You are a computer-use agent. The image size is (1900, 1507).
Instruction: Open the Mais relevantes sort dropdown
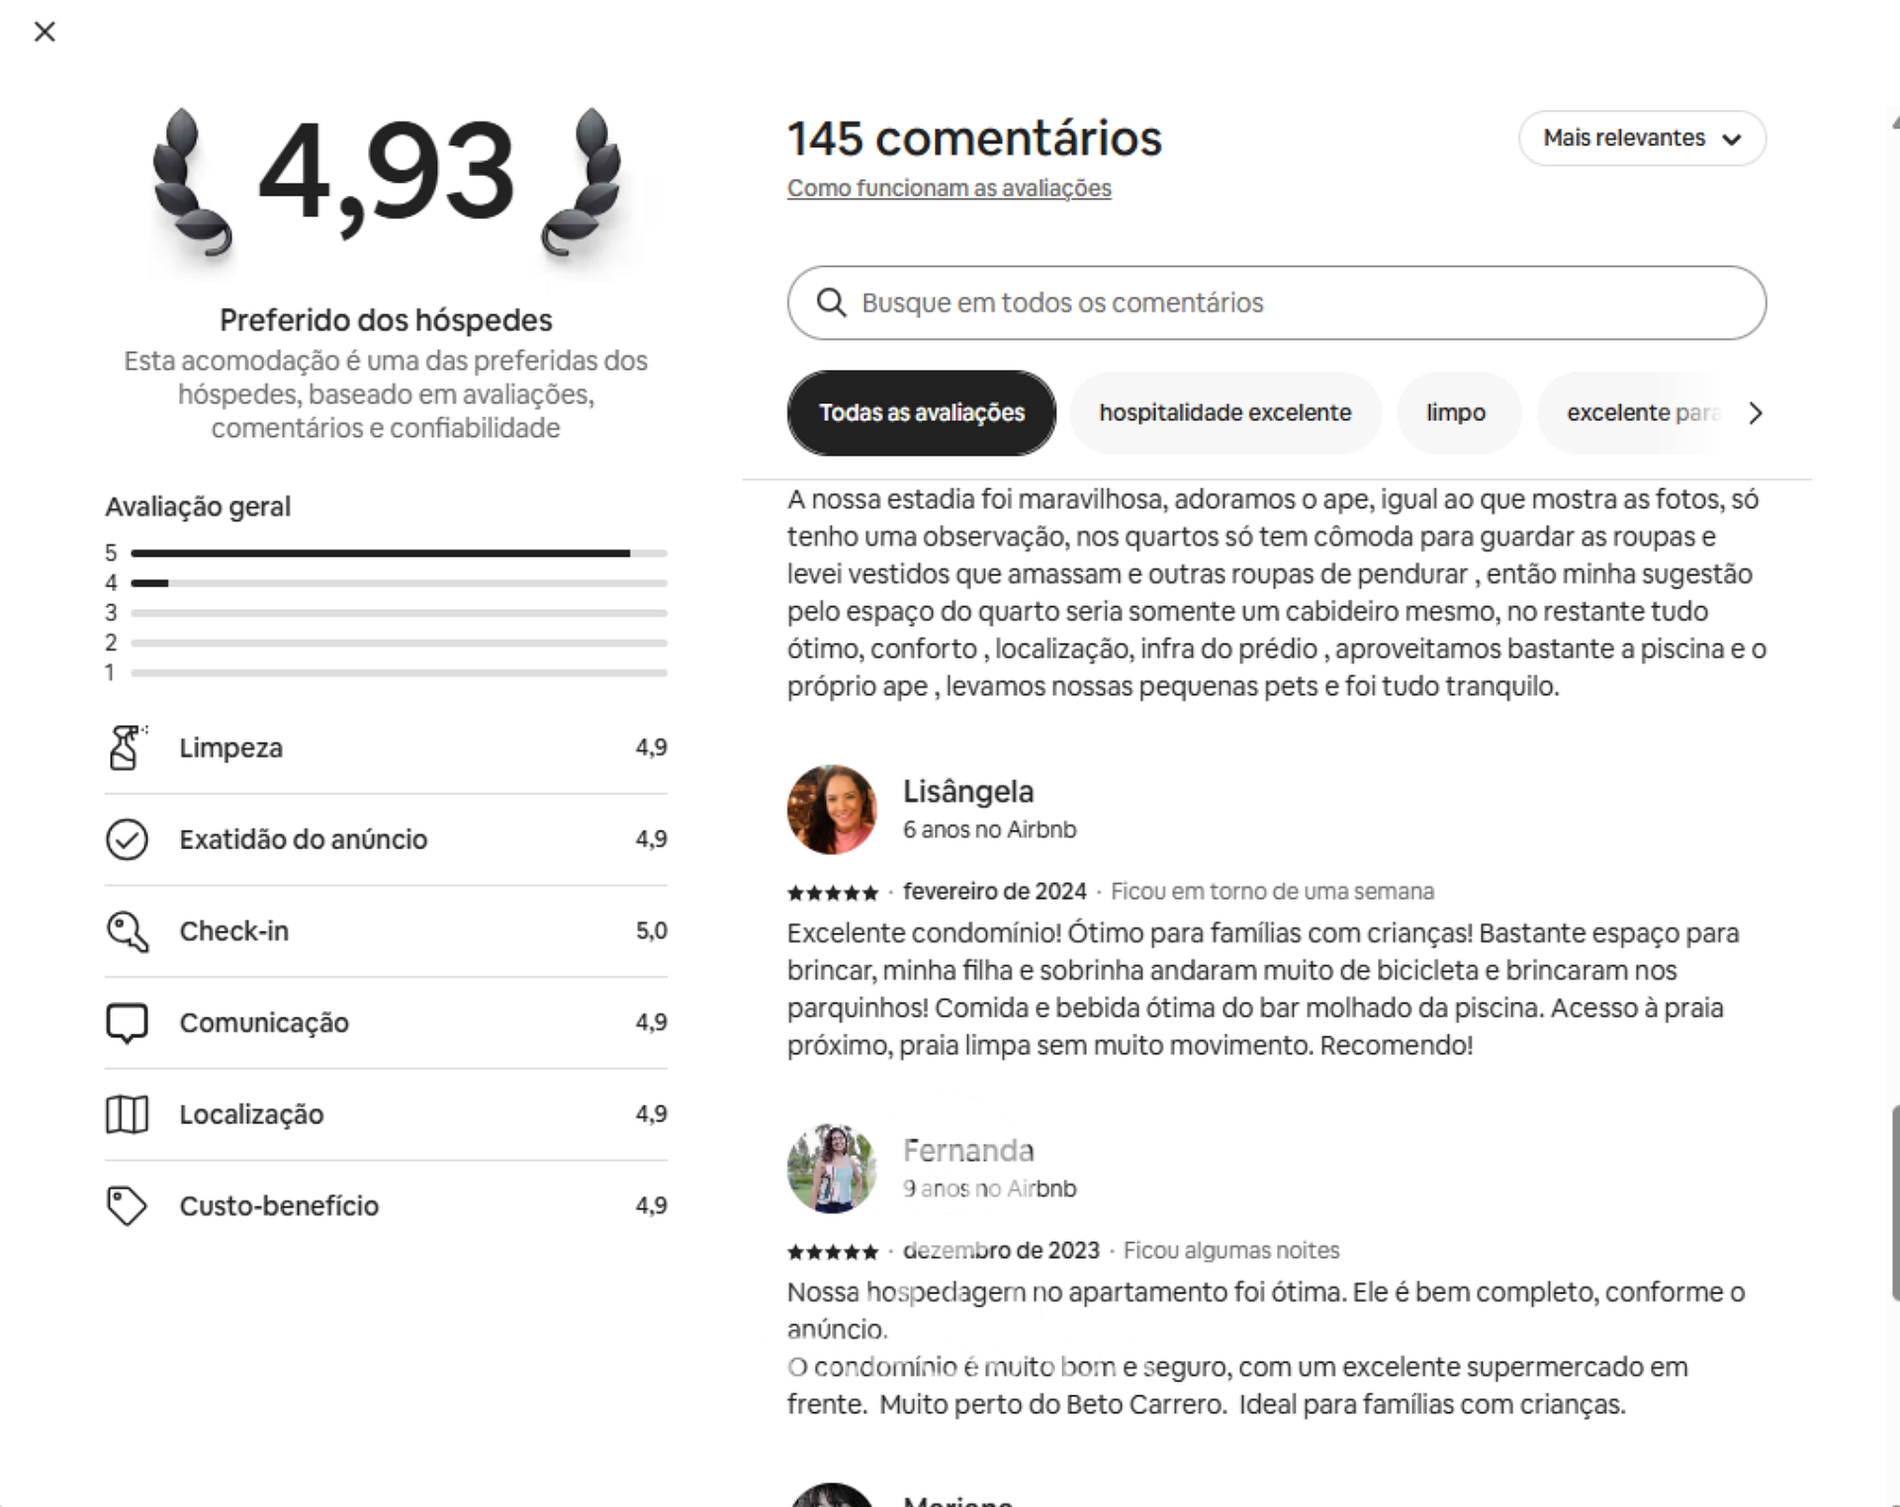(1641, 138)
